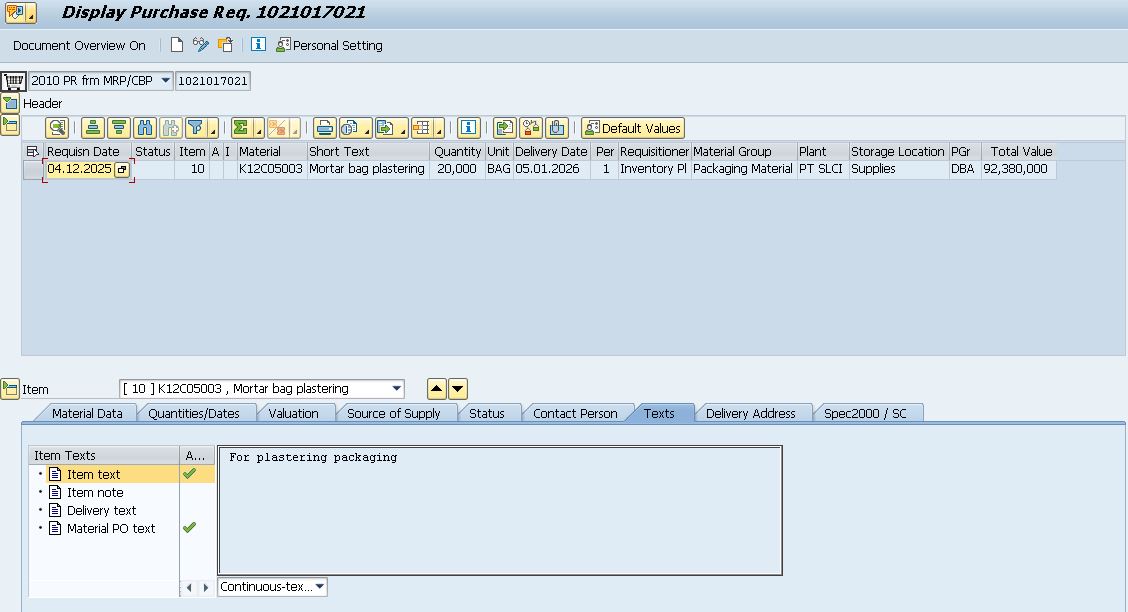Click the Print icon in grid toolbar
1128x612 pixels.
324,128
